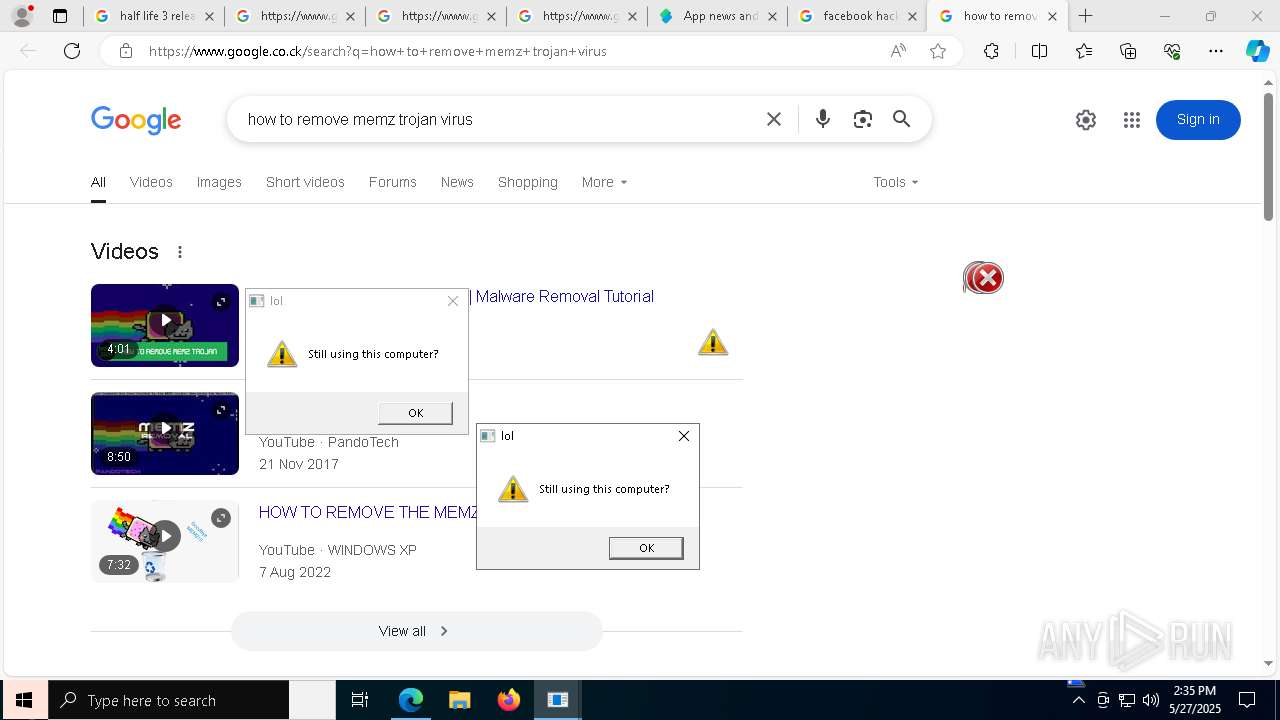Switch to the News search tab
1280x720 pixels.
[457, 182]
